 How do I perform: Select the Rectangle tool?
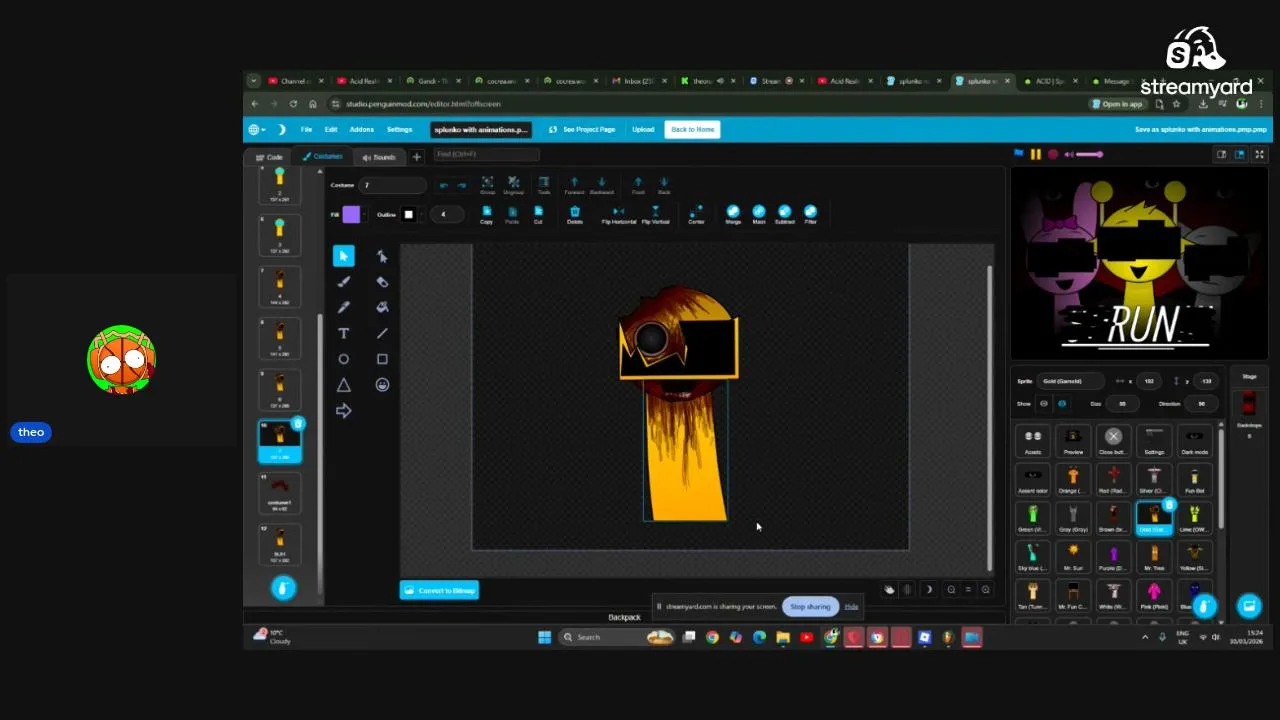coord(382,359)
